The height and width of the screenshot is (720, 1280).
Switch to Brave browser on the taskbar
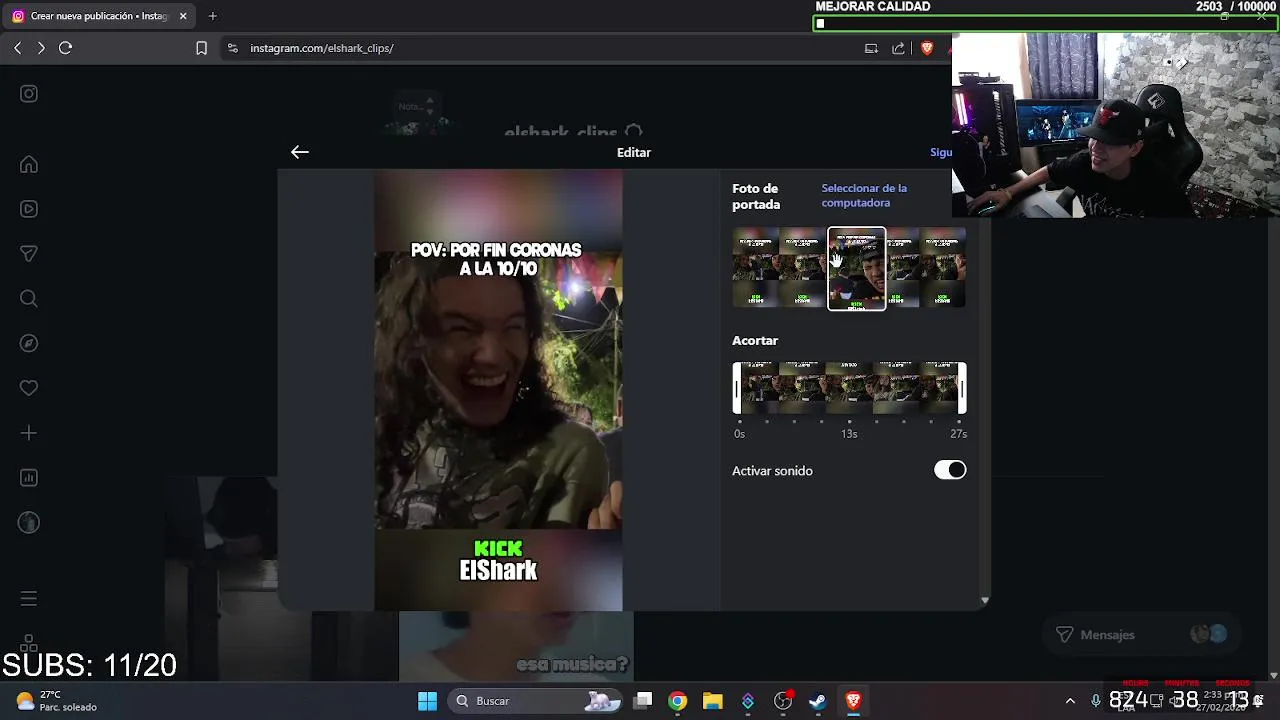pyautogui.click(x=853, y=701)
